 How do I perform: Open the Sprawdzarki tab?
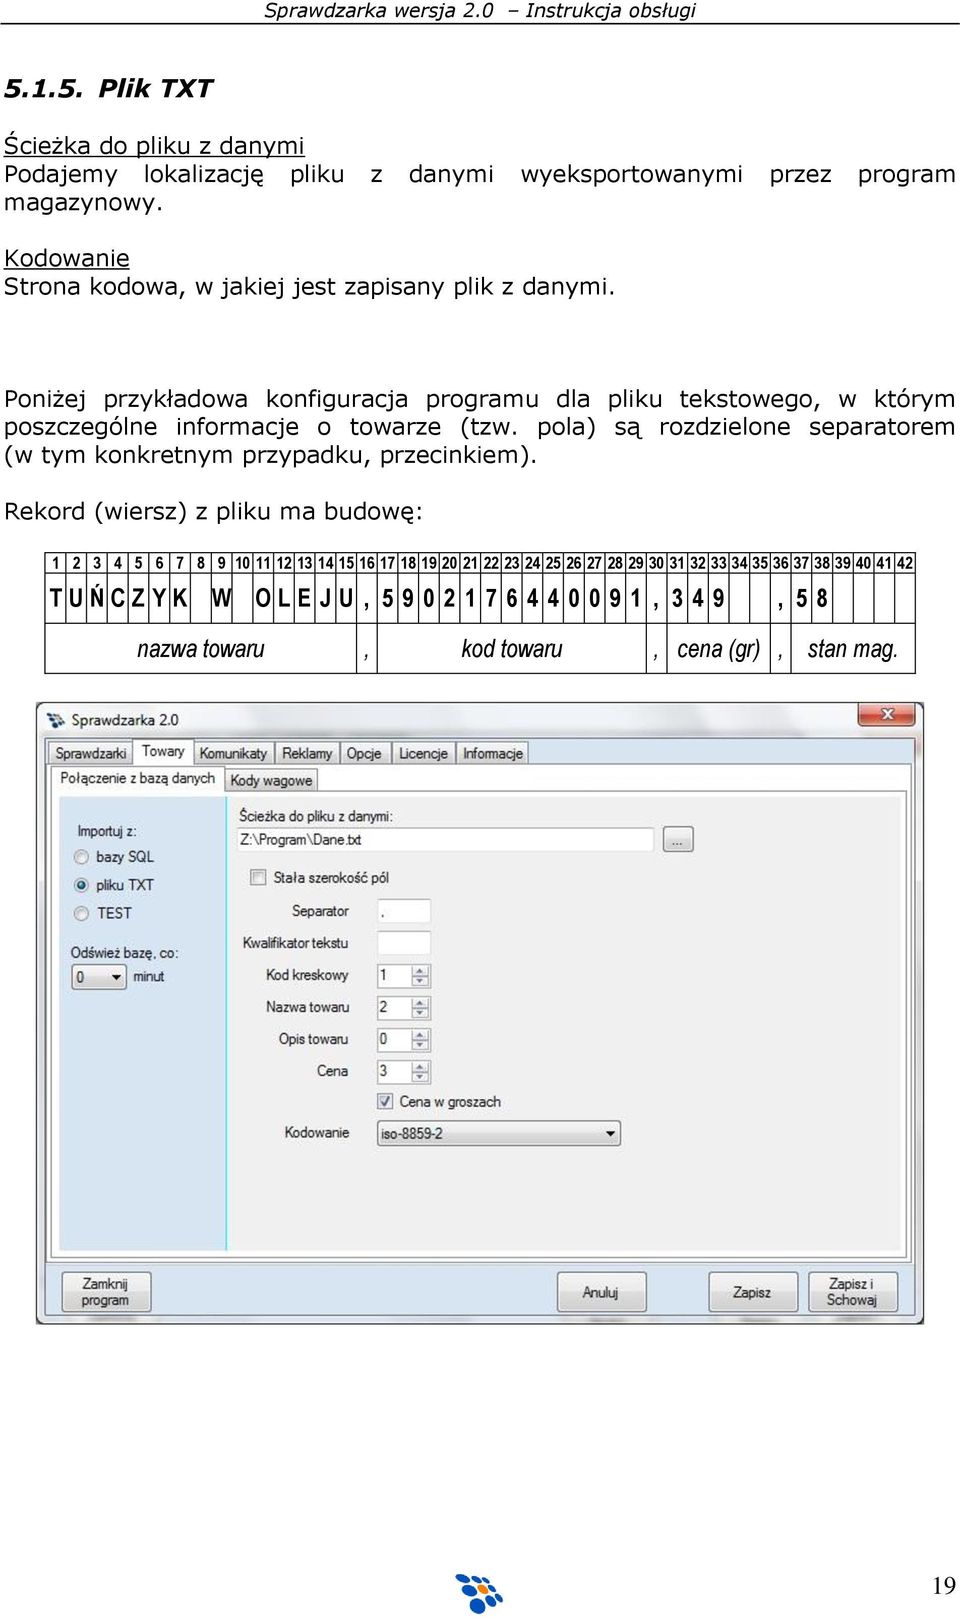[x=90, y=753]
